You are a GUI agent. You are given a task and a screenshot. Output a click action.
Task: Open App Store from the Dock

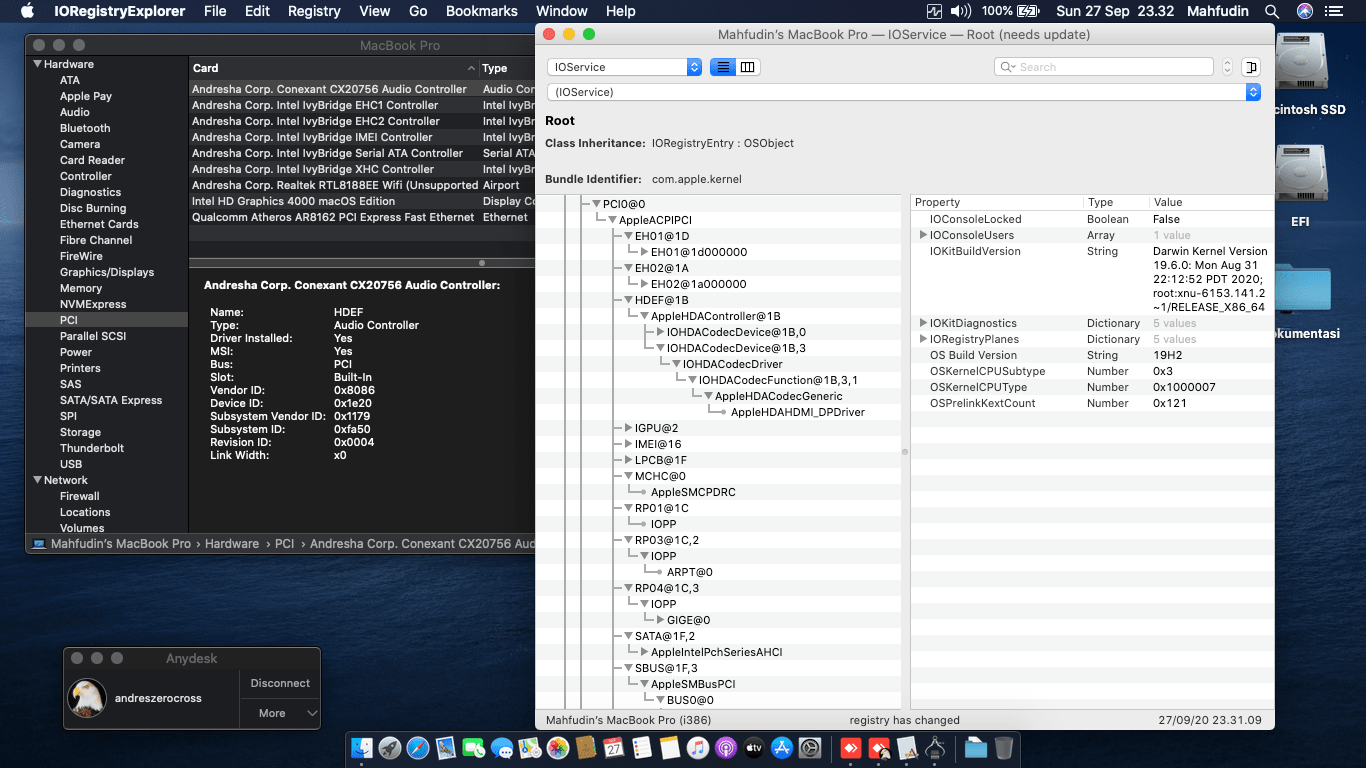coord(782,747)
